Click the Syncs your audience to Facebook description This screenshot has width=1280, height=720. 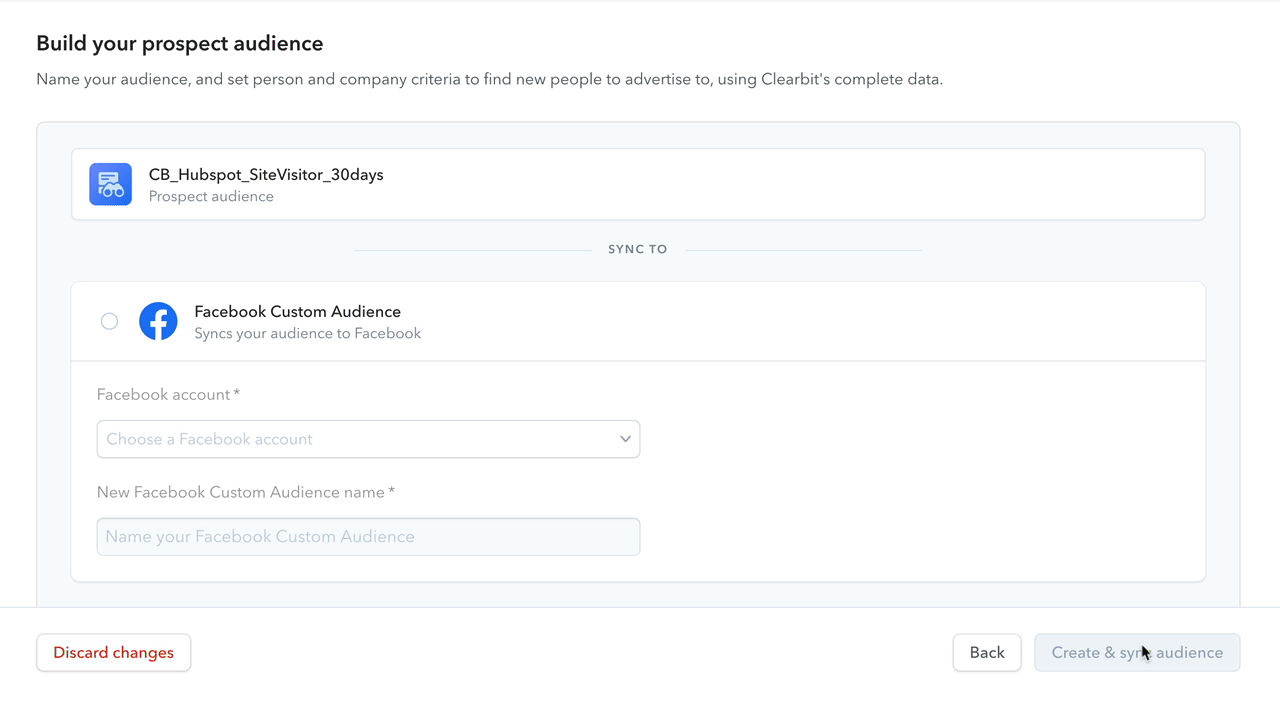(x=307, y=334)
